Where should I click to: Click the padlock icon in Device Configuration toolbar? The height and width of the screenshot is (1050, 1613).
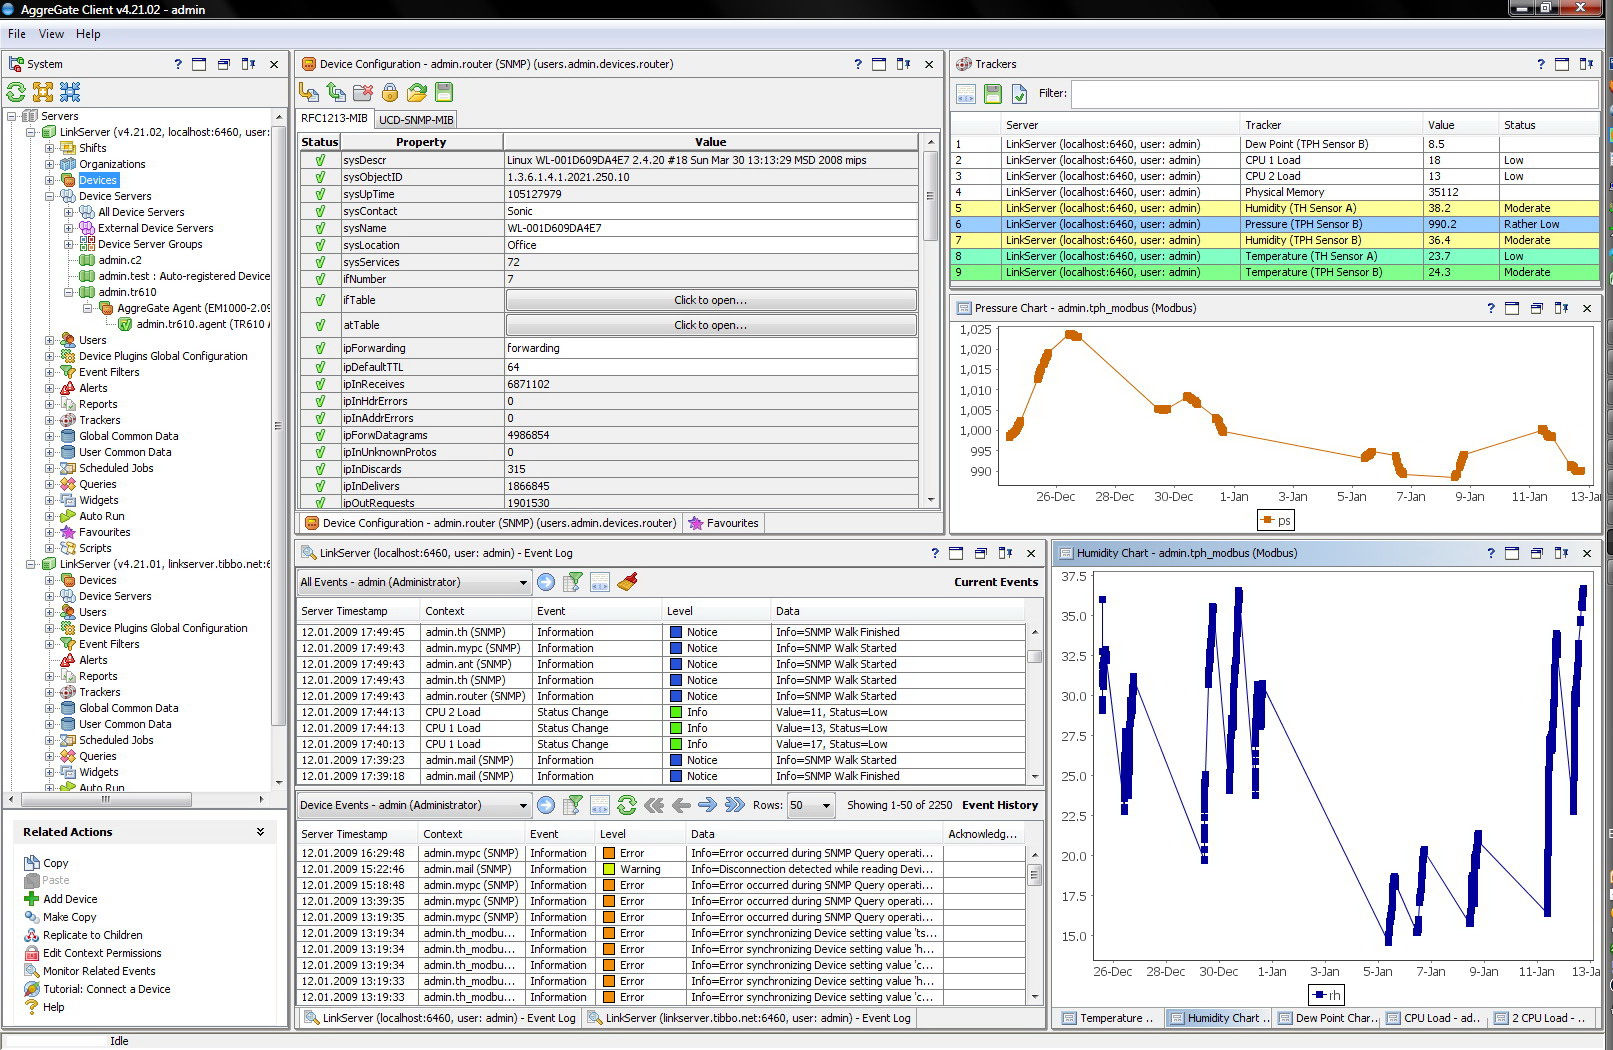click(x=390, y=92)
